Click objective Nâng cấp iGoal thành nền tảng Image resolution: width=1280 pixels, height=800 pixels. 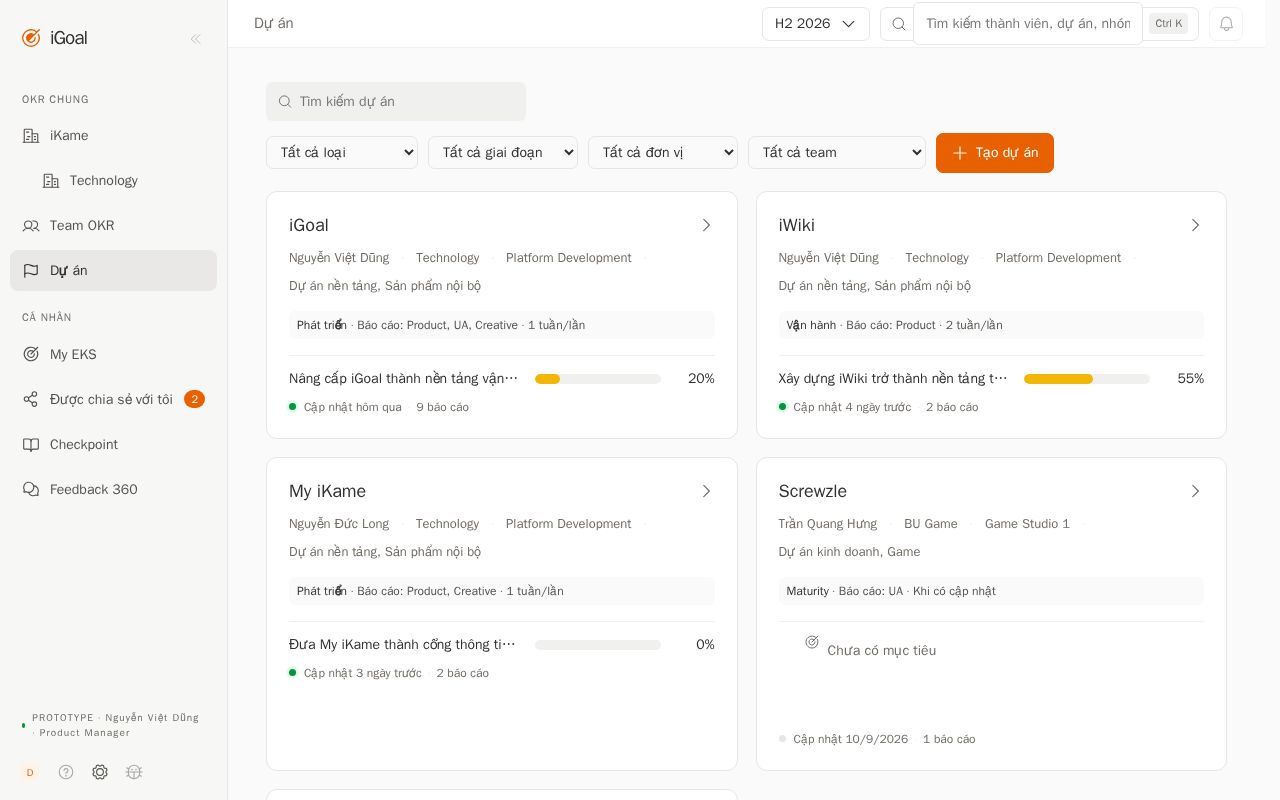(404, 379)
